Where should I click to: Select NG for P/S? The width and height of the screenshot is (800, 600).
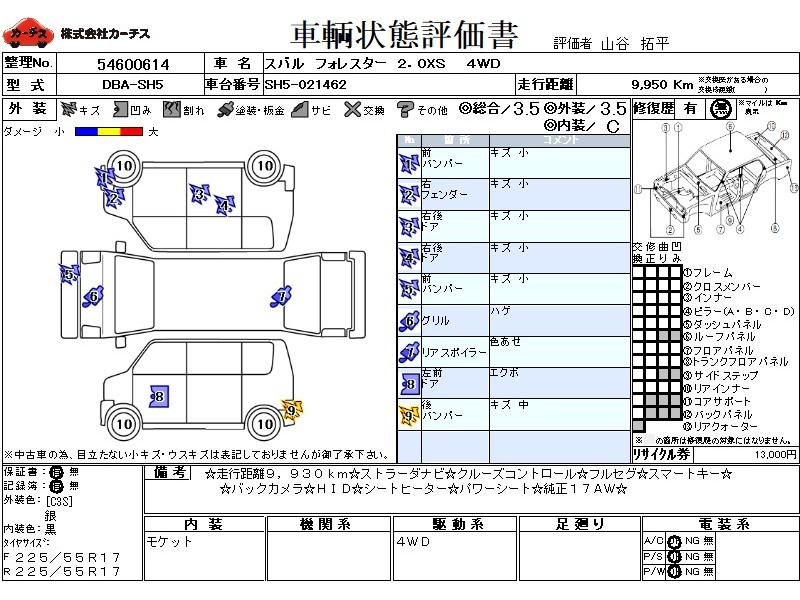coord(692,556)
